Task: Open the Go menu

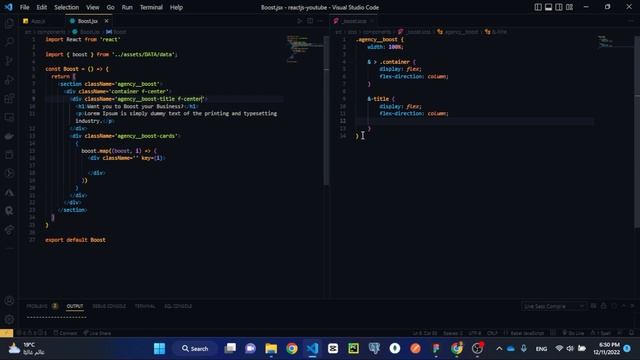Action: (x=111, y=7)
